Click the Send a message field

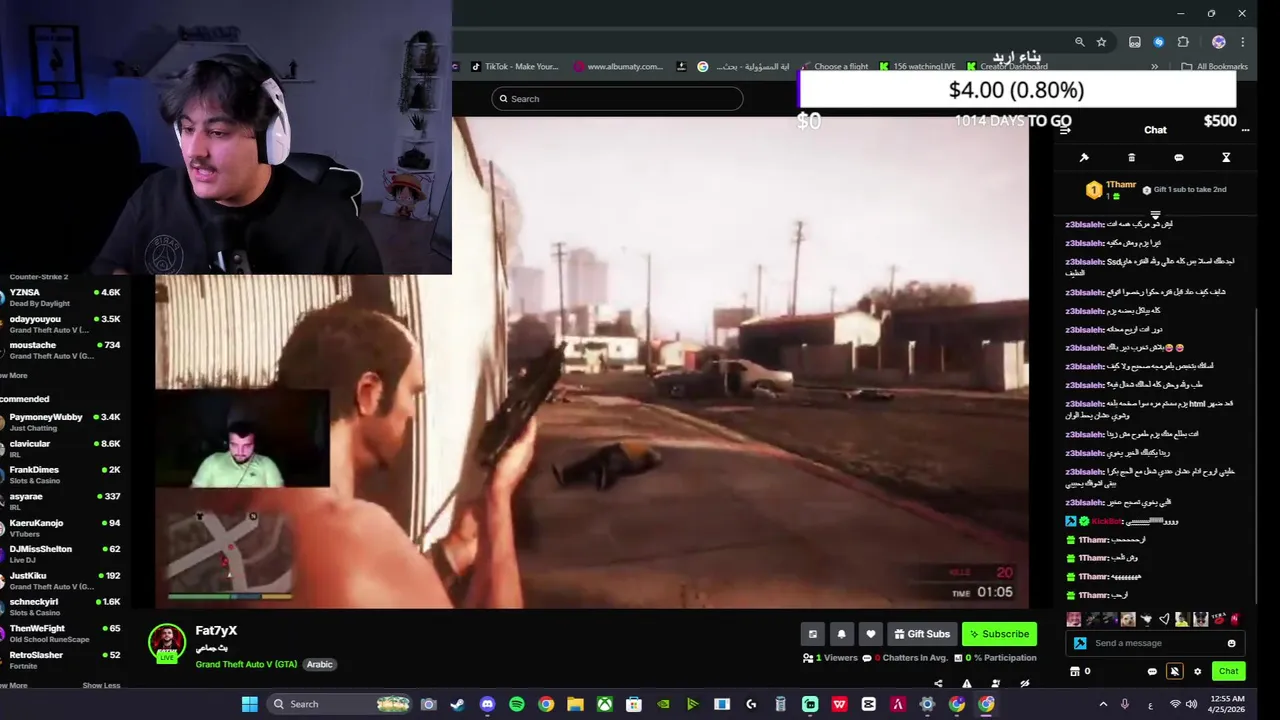[x=1155, y=644]
